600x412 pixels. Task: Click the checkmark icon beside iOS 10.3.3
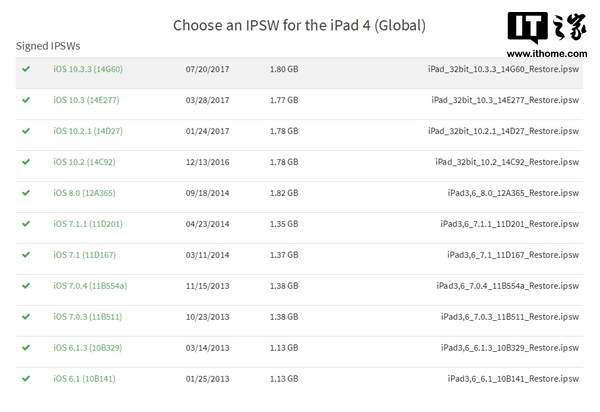pos(26,69)
